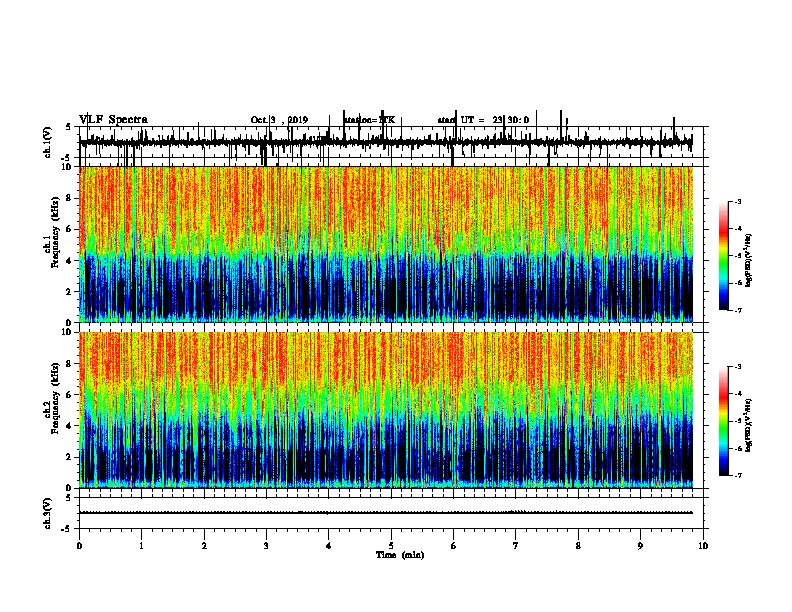This screenshot has width=792, height=612.
Task: Select the station label text in header
Action: (x=369, y=120)
